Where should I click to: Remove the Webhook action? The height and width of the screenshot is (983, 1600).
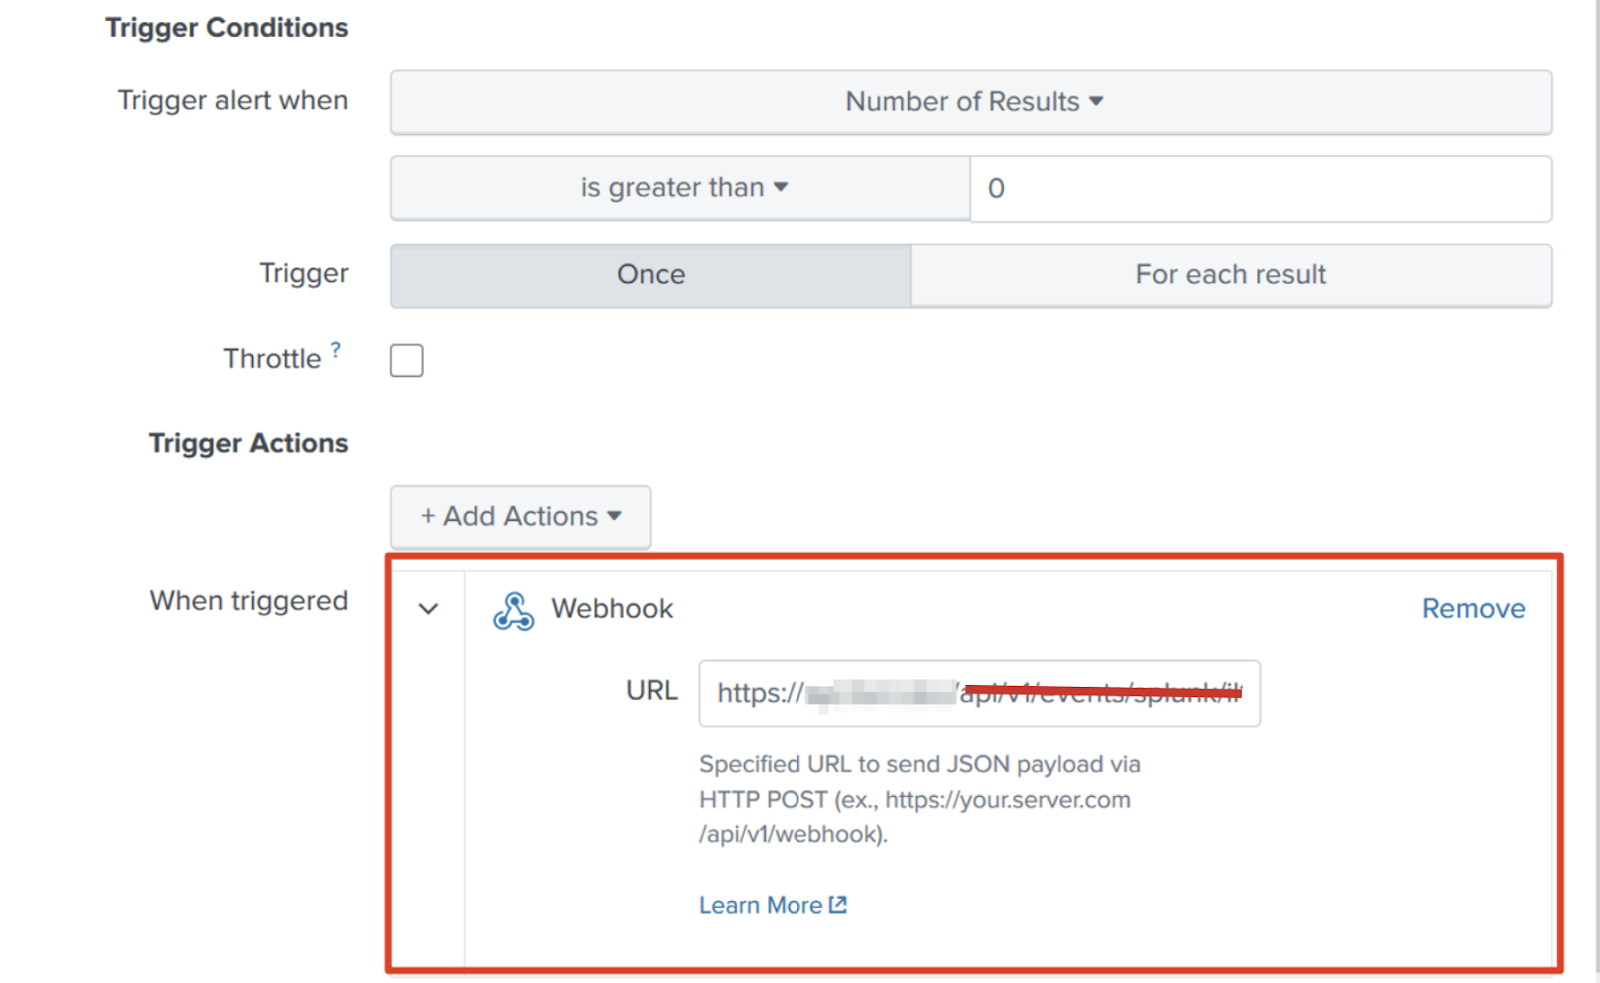[x=1473, y=609]
